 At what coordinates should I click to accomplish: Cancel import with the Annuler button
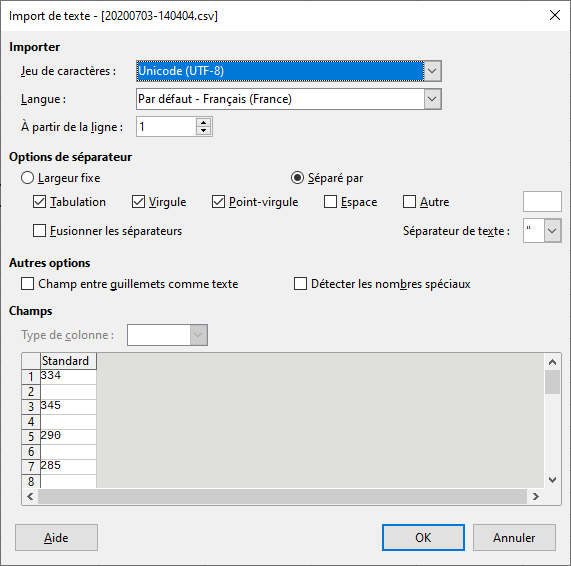(x=514, y=538)
